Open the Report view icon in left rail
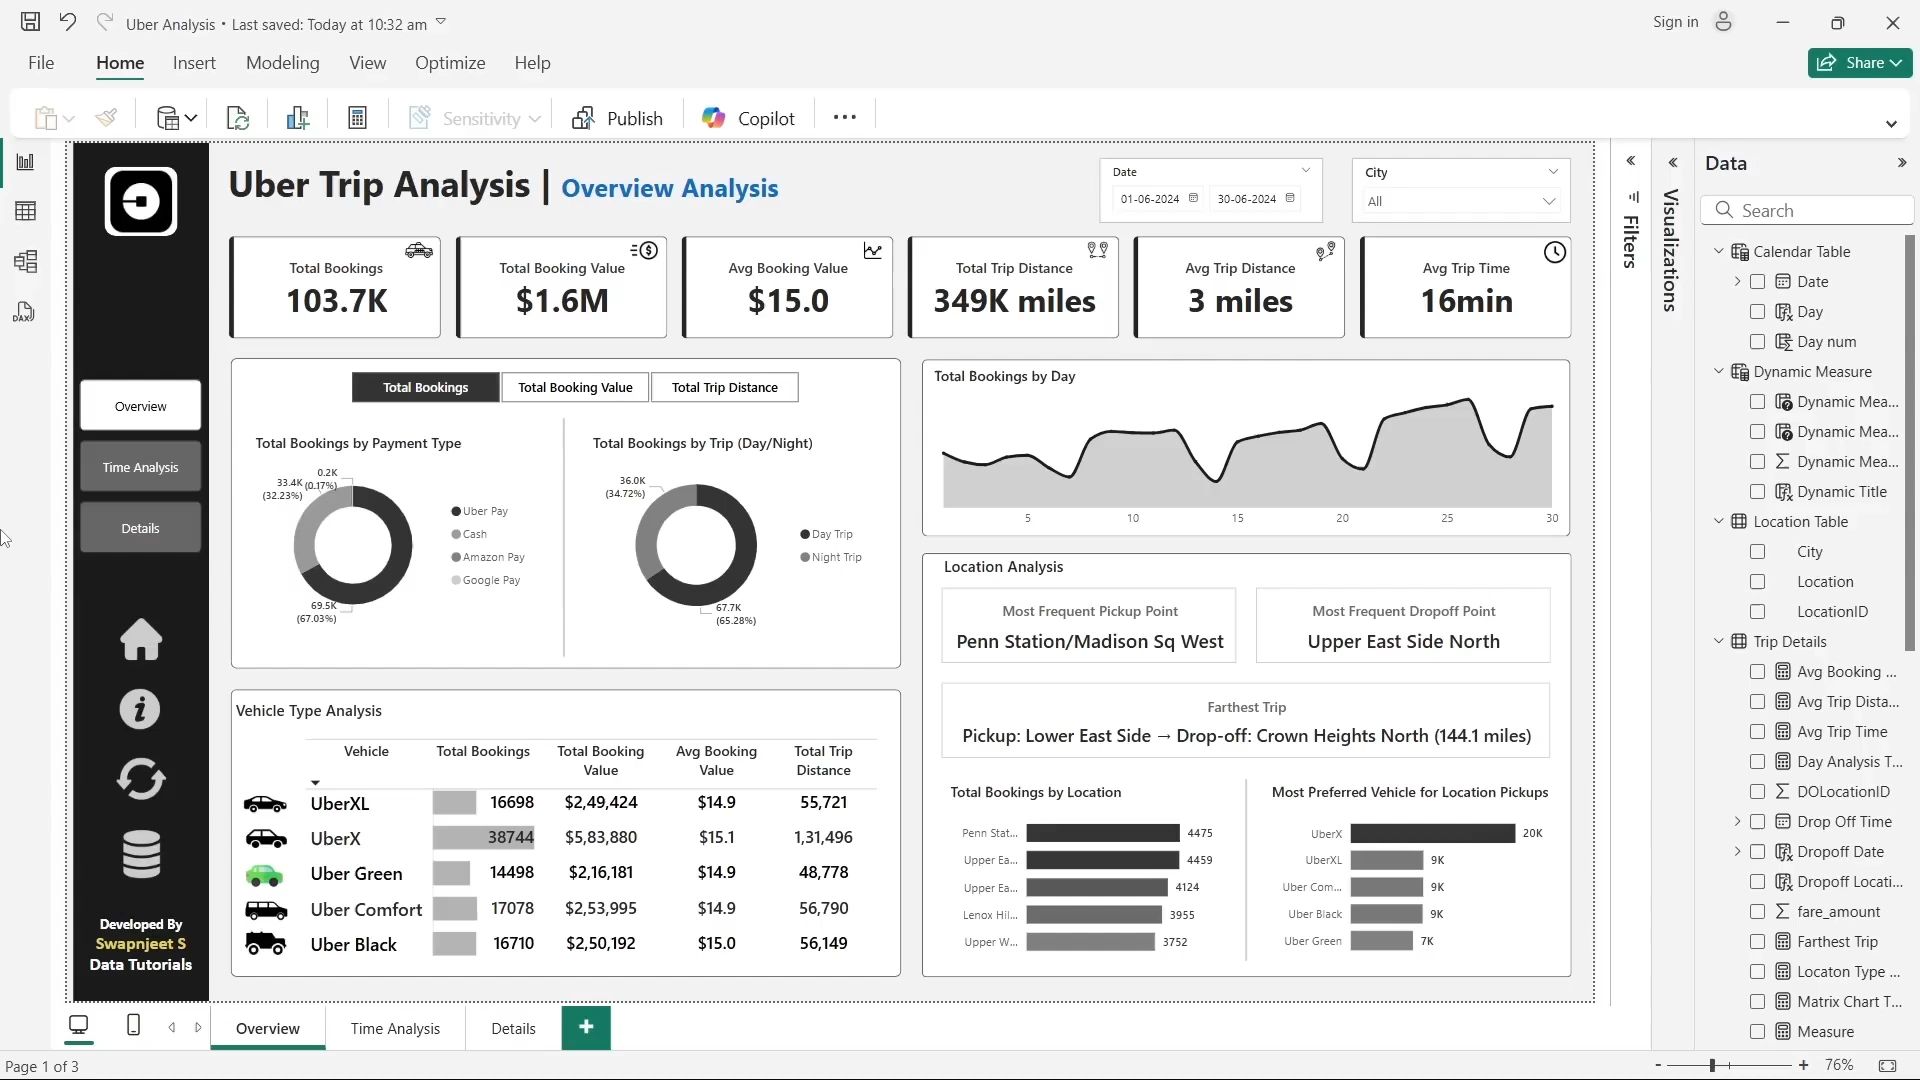Viewport: 1920px width, 1080px height. [26, 162]
